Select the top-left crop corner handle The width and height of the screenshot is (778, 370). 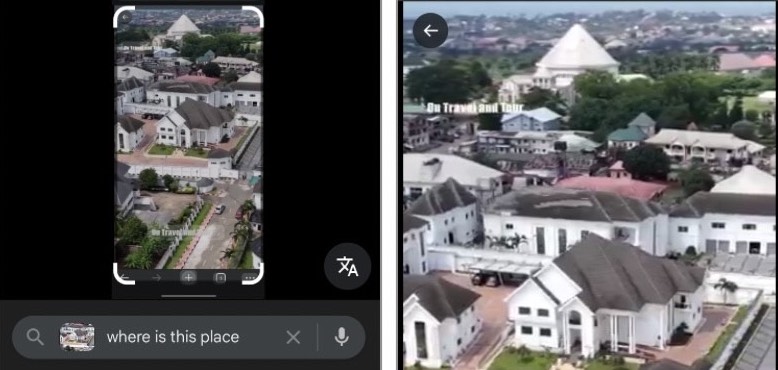123,16
